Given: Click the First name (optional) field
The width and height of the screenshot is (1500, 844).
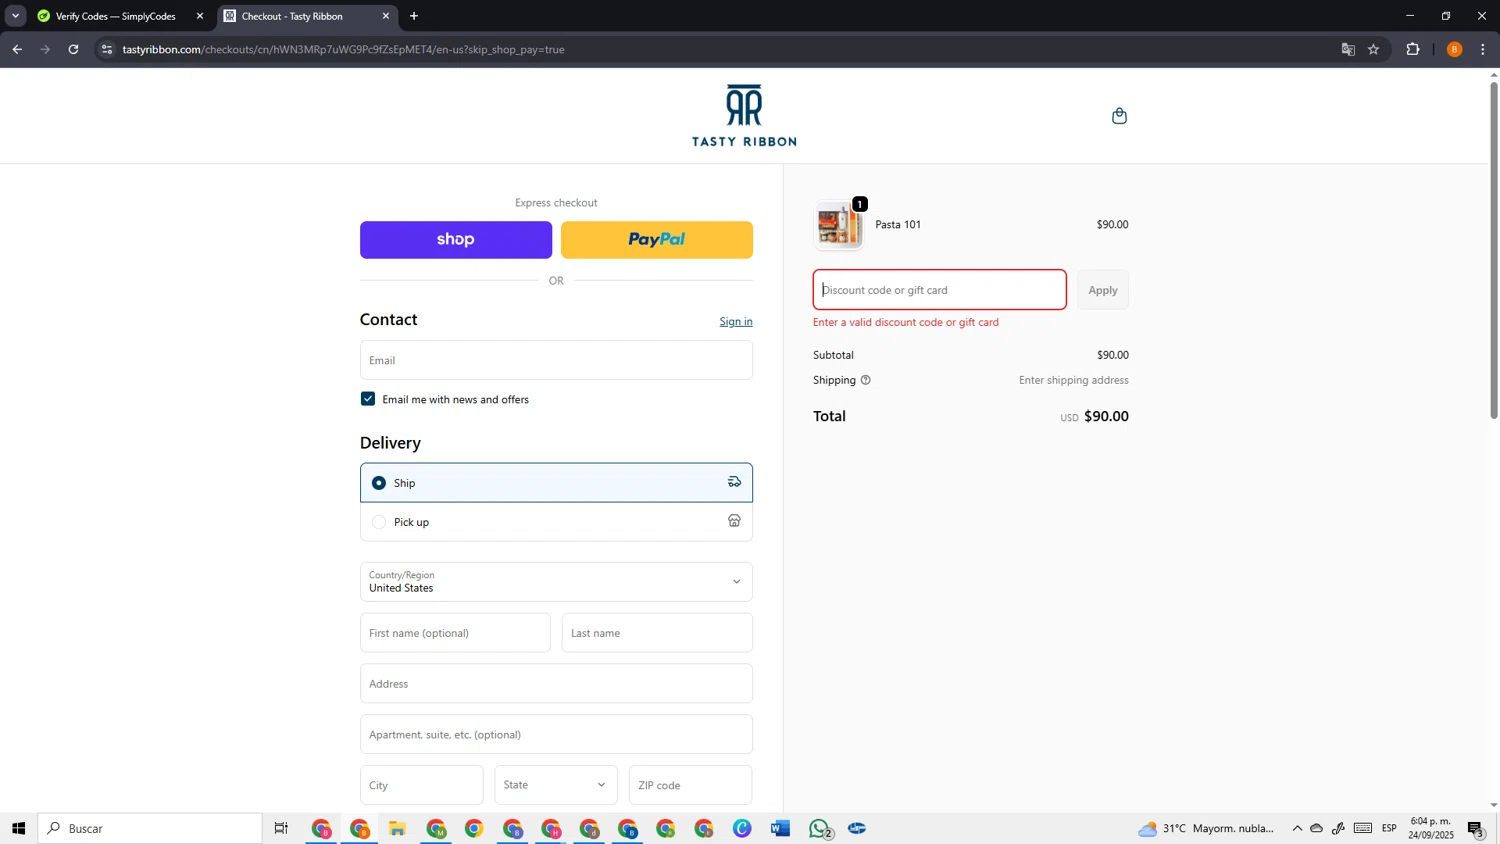Looking at the screenshot, I should pyautogui.click(x=455, y=633).
